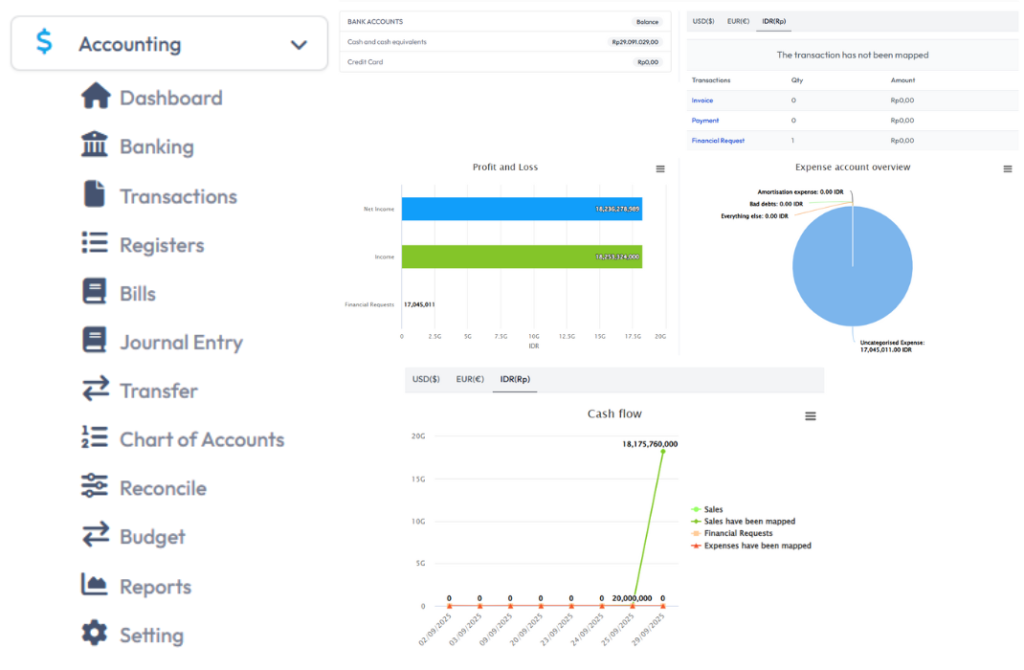Toggle Expenses have been mapped legend item
The height and width of the screenshot is (670, 1024).
756,546
